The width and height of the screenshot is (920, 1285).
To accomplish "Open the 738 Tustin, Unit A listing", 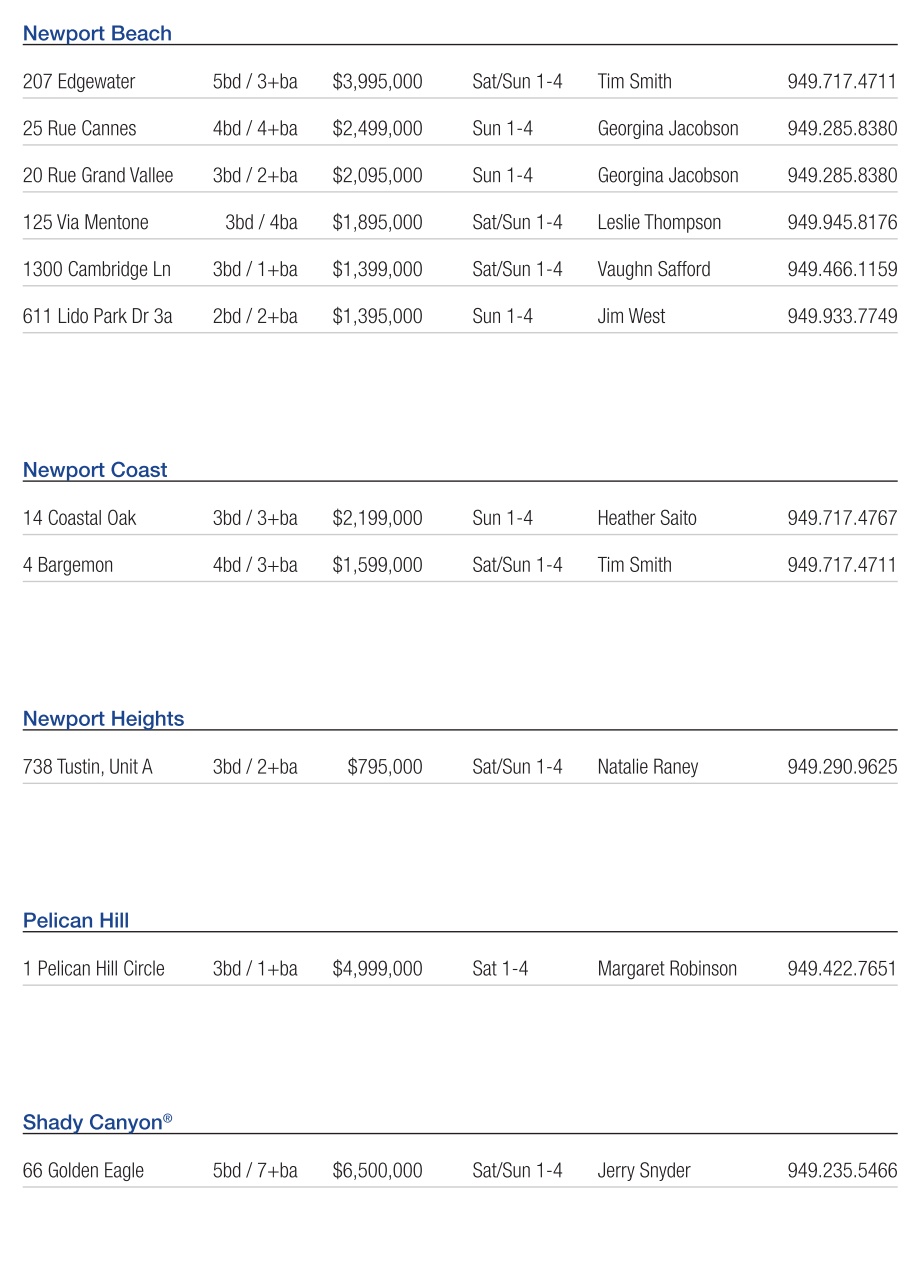I will 88,768.
